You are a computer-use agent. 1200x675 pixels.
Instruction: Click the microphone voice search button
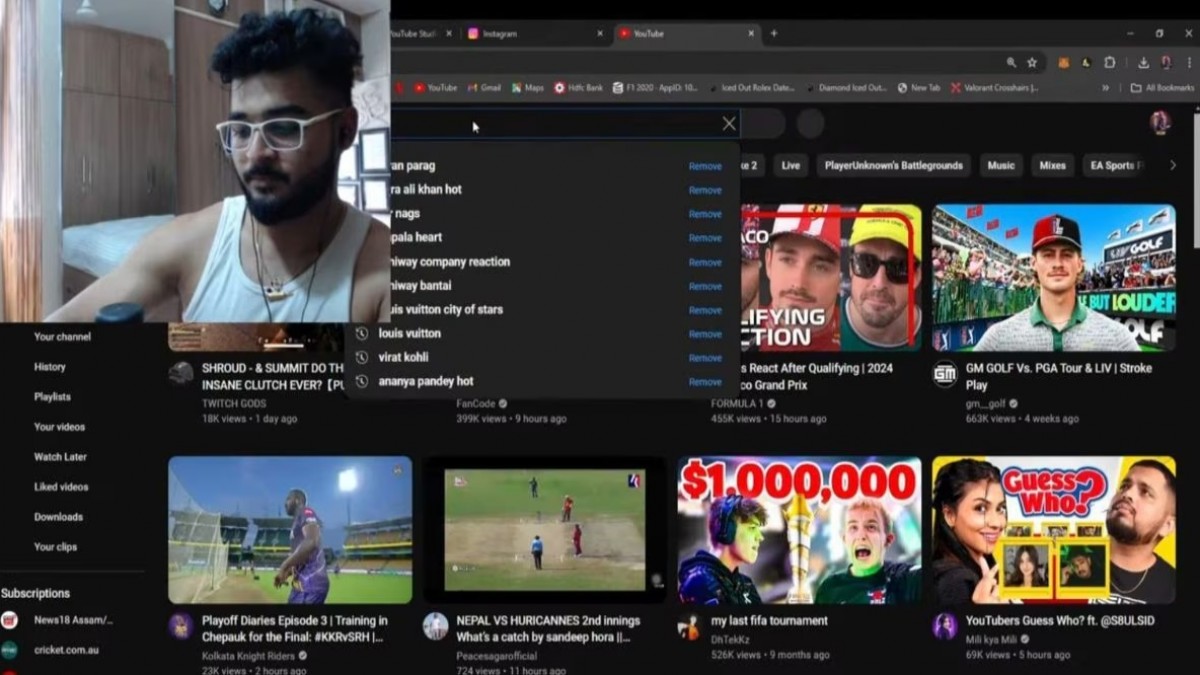[x=810, y=124]
